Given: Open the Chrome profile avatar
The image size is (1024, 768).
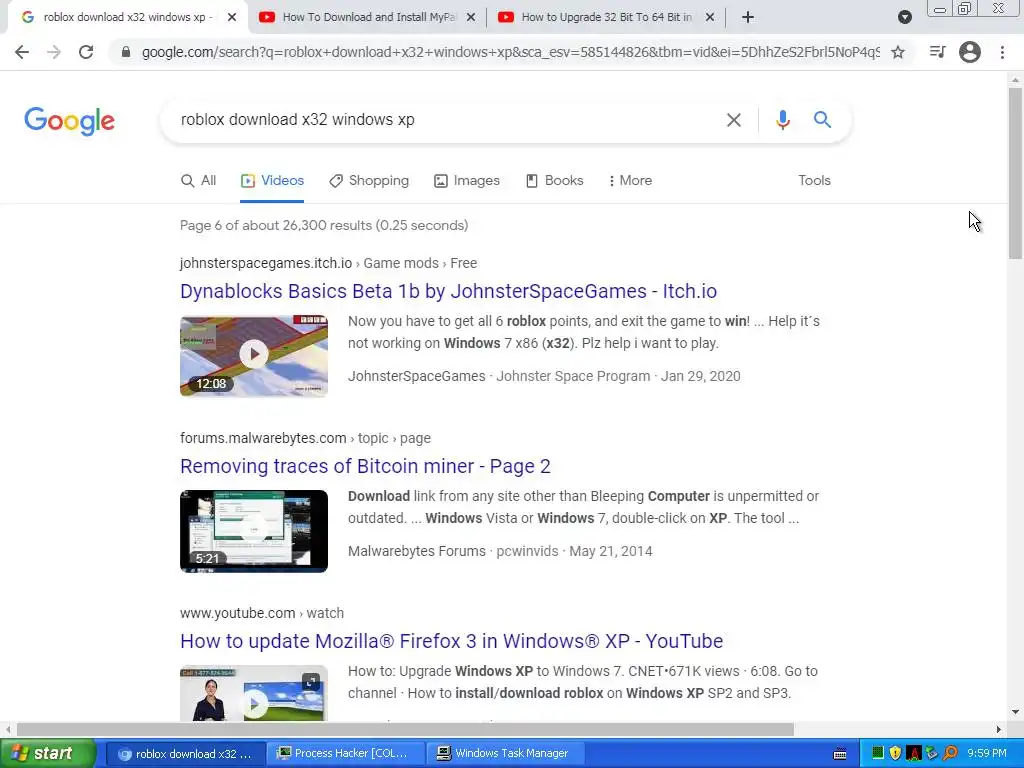Looking at the screenshot, I should click(x=970, y=52).
